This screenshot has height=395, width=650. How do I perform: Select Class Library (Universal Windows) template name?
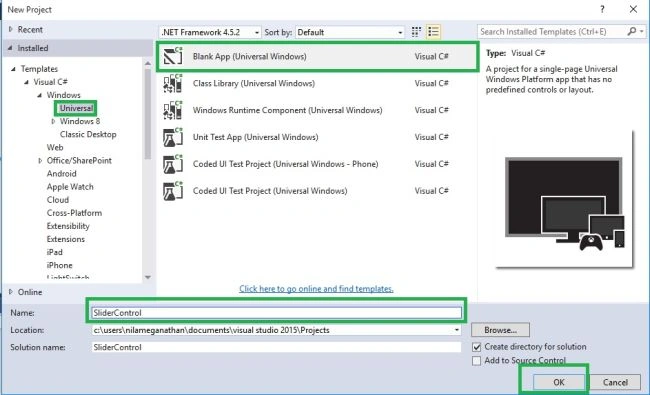(x=254, y=83)
